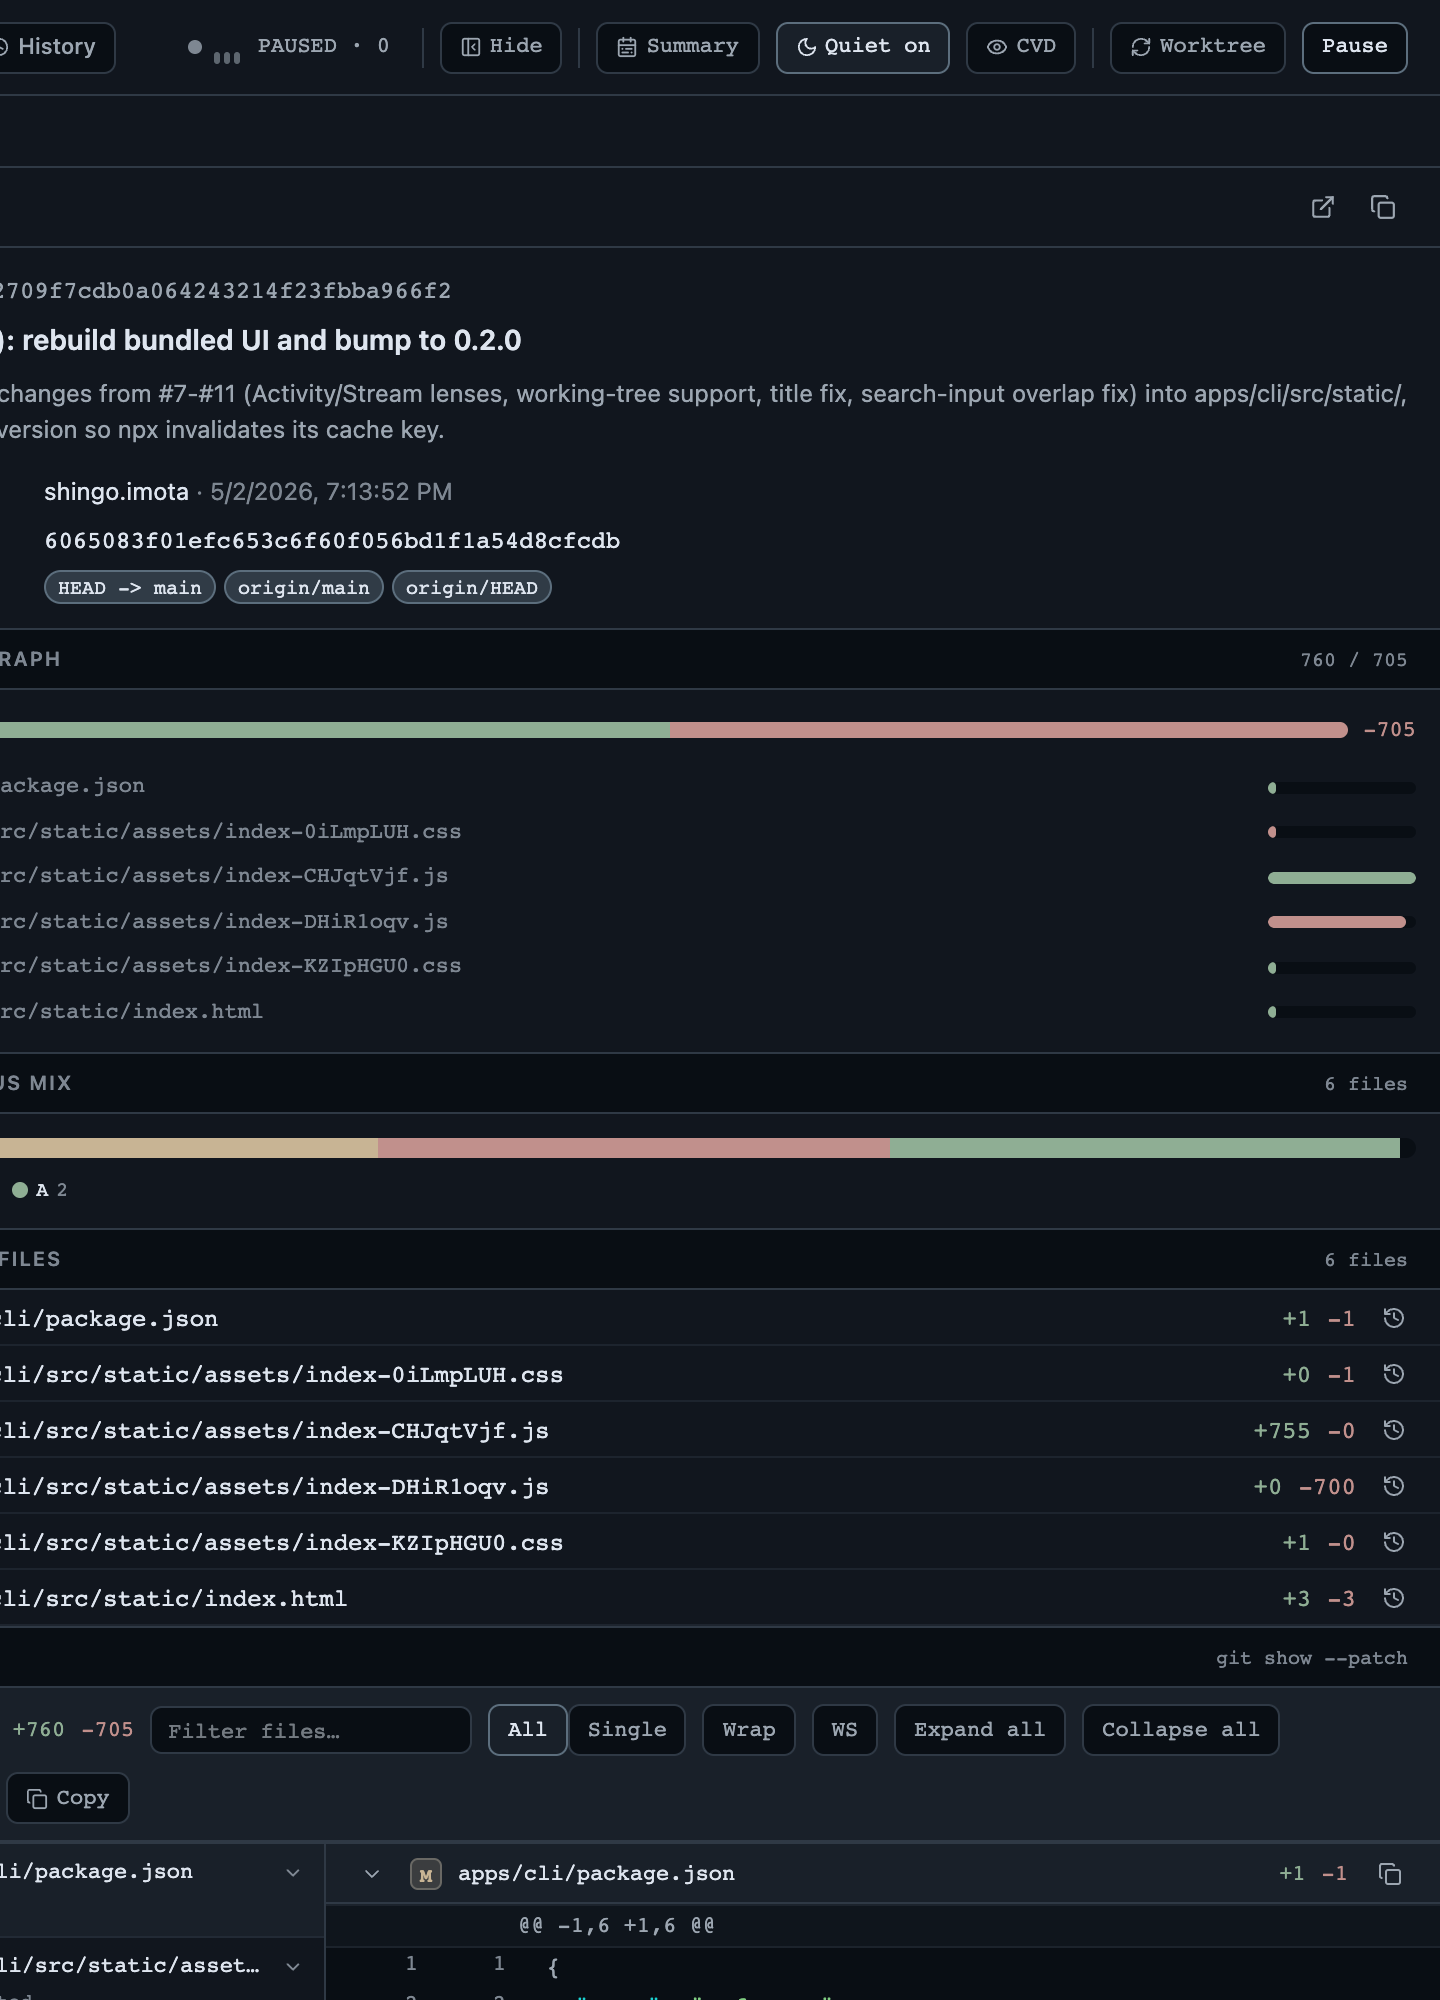
Task: Expand src/static/asset… entry in sidebar
Action: 293,1966
